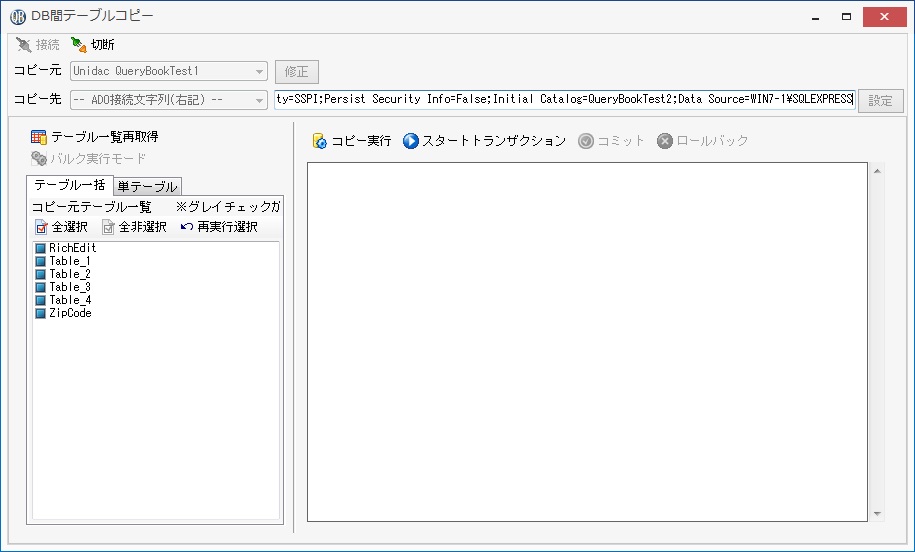Click the コピー実行 copy icon
The image size is (915, 552).
click(x=320, y=141)
